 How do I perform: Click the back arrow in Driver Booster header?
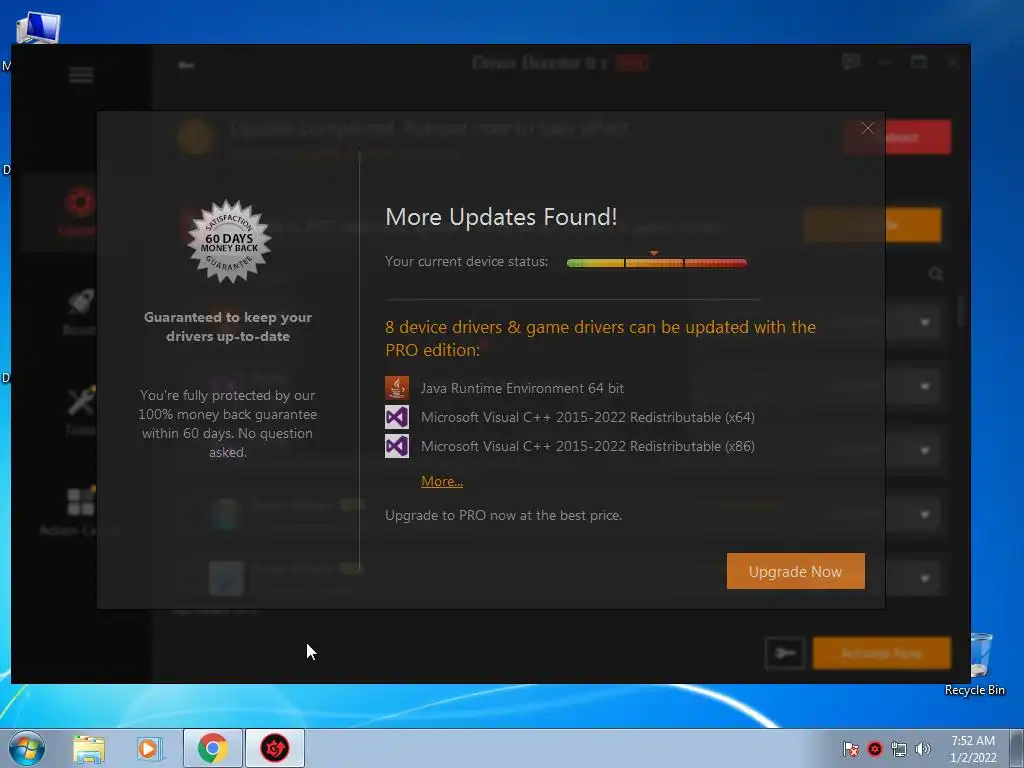point(186,65)
